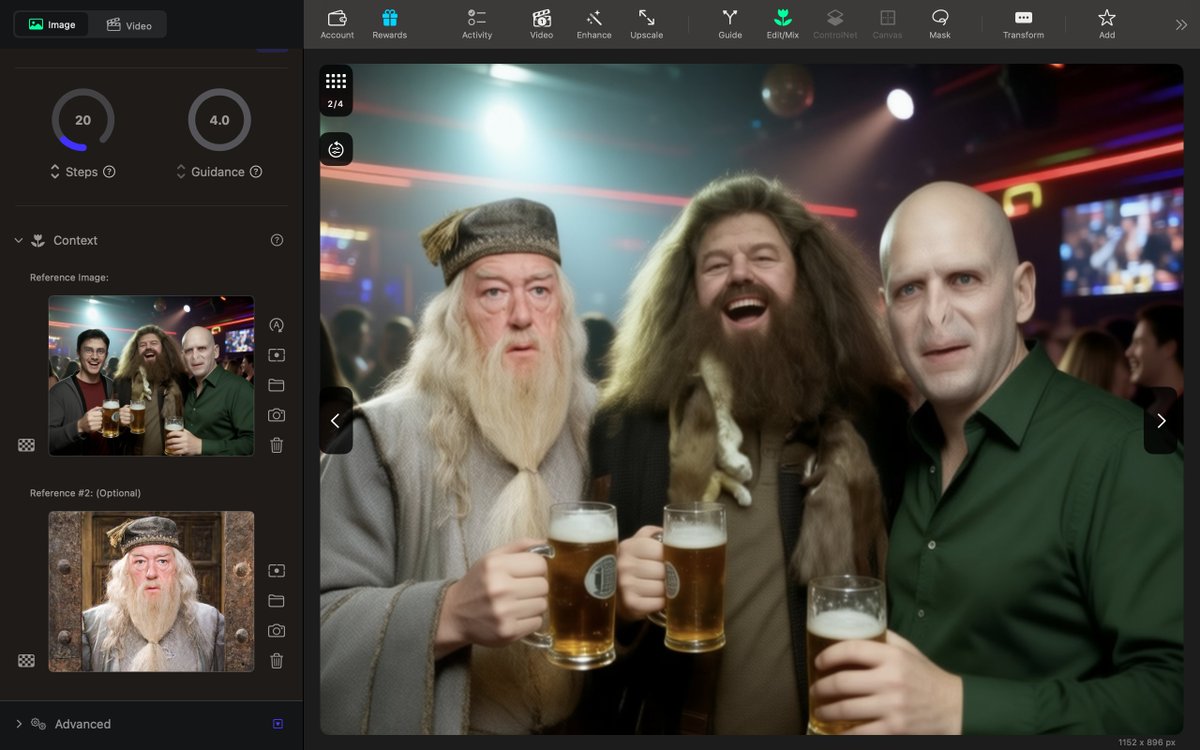This screenshot has width=1200, height=750.
Task: Open the Mask lasso tool
Action: (x=939, y=23)
